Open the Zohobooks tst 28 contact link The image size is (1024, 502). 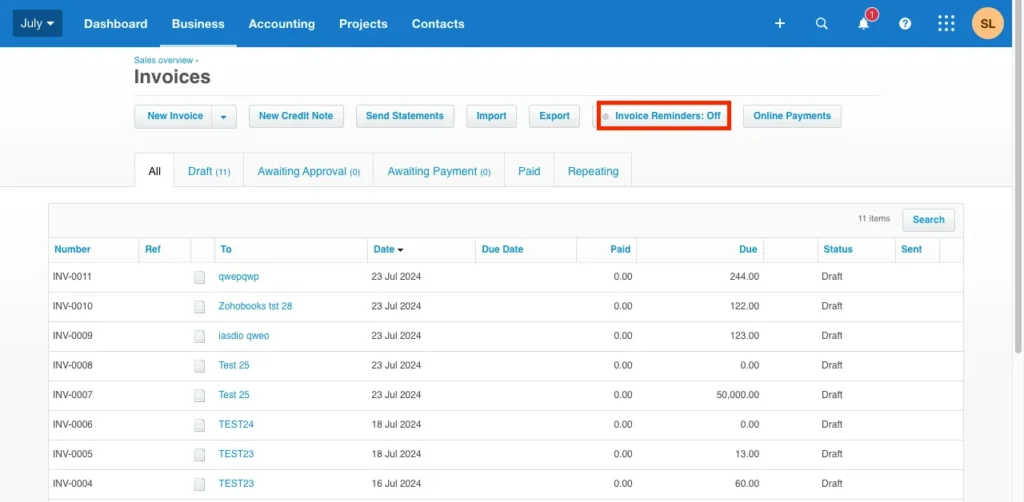[255, 306]
